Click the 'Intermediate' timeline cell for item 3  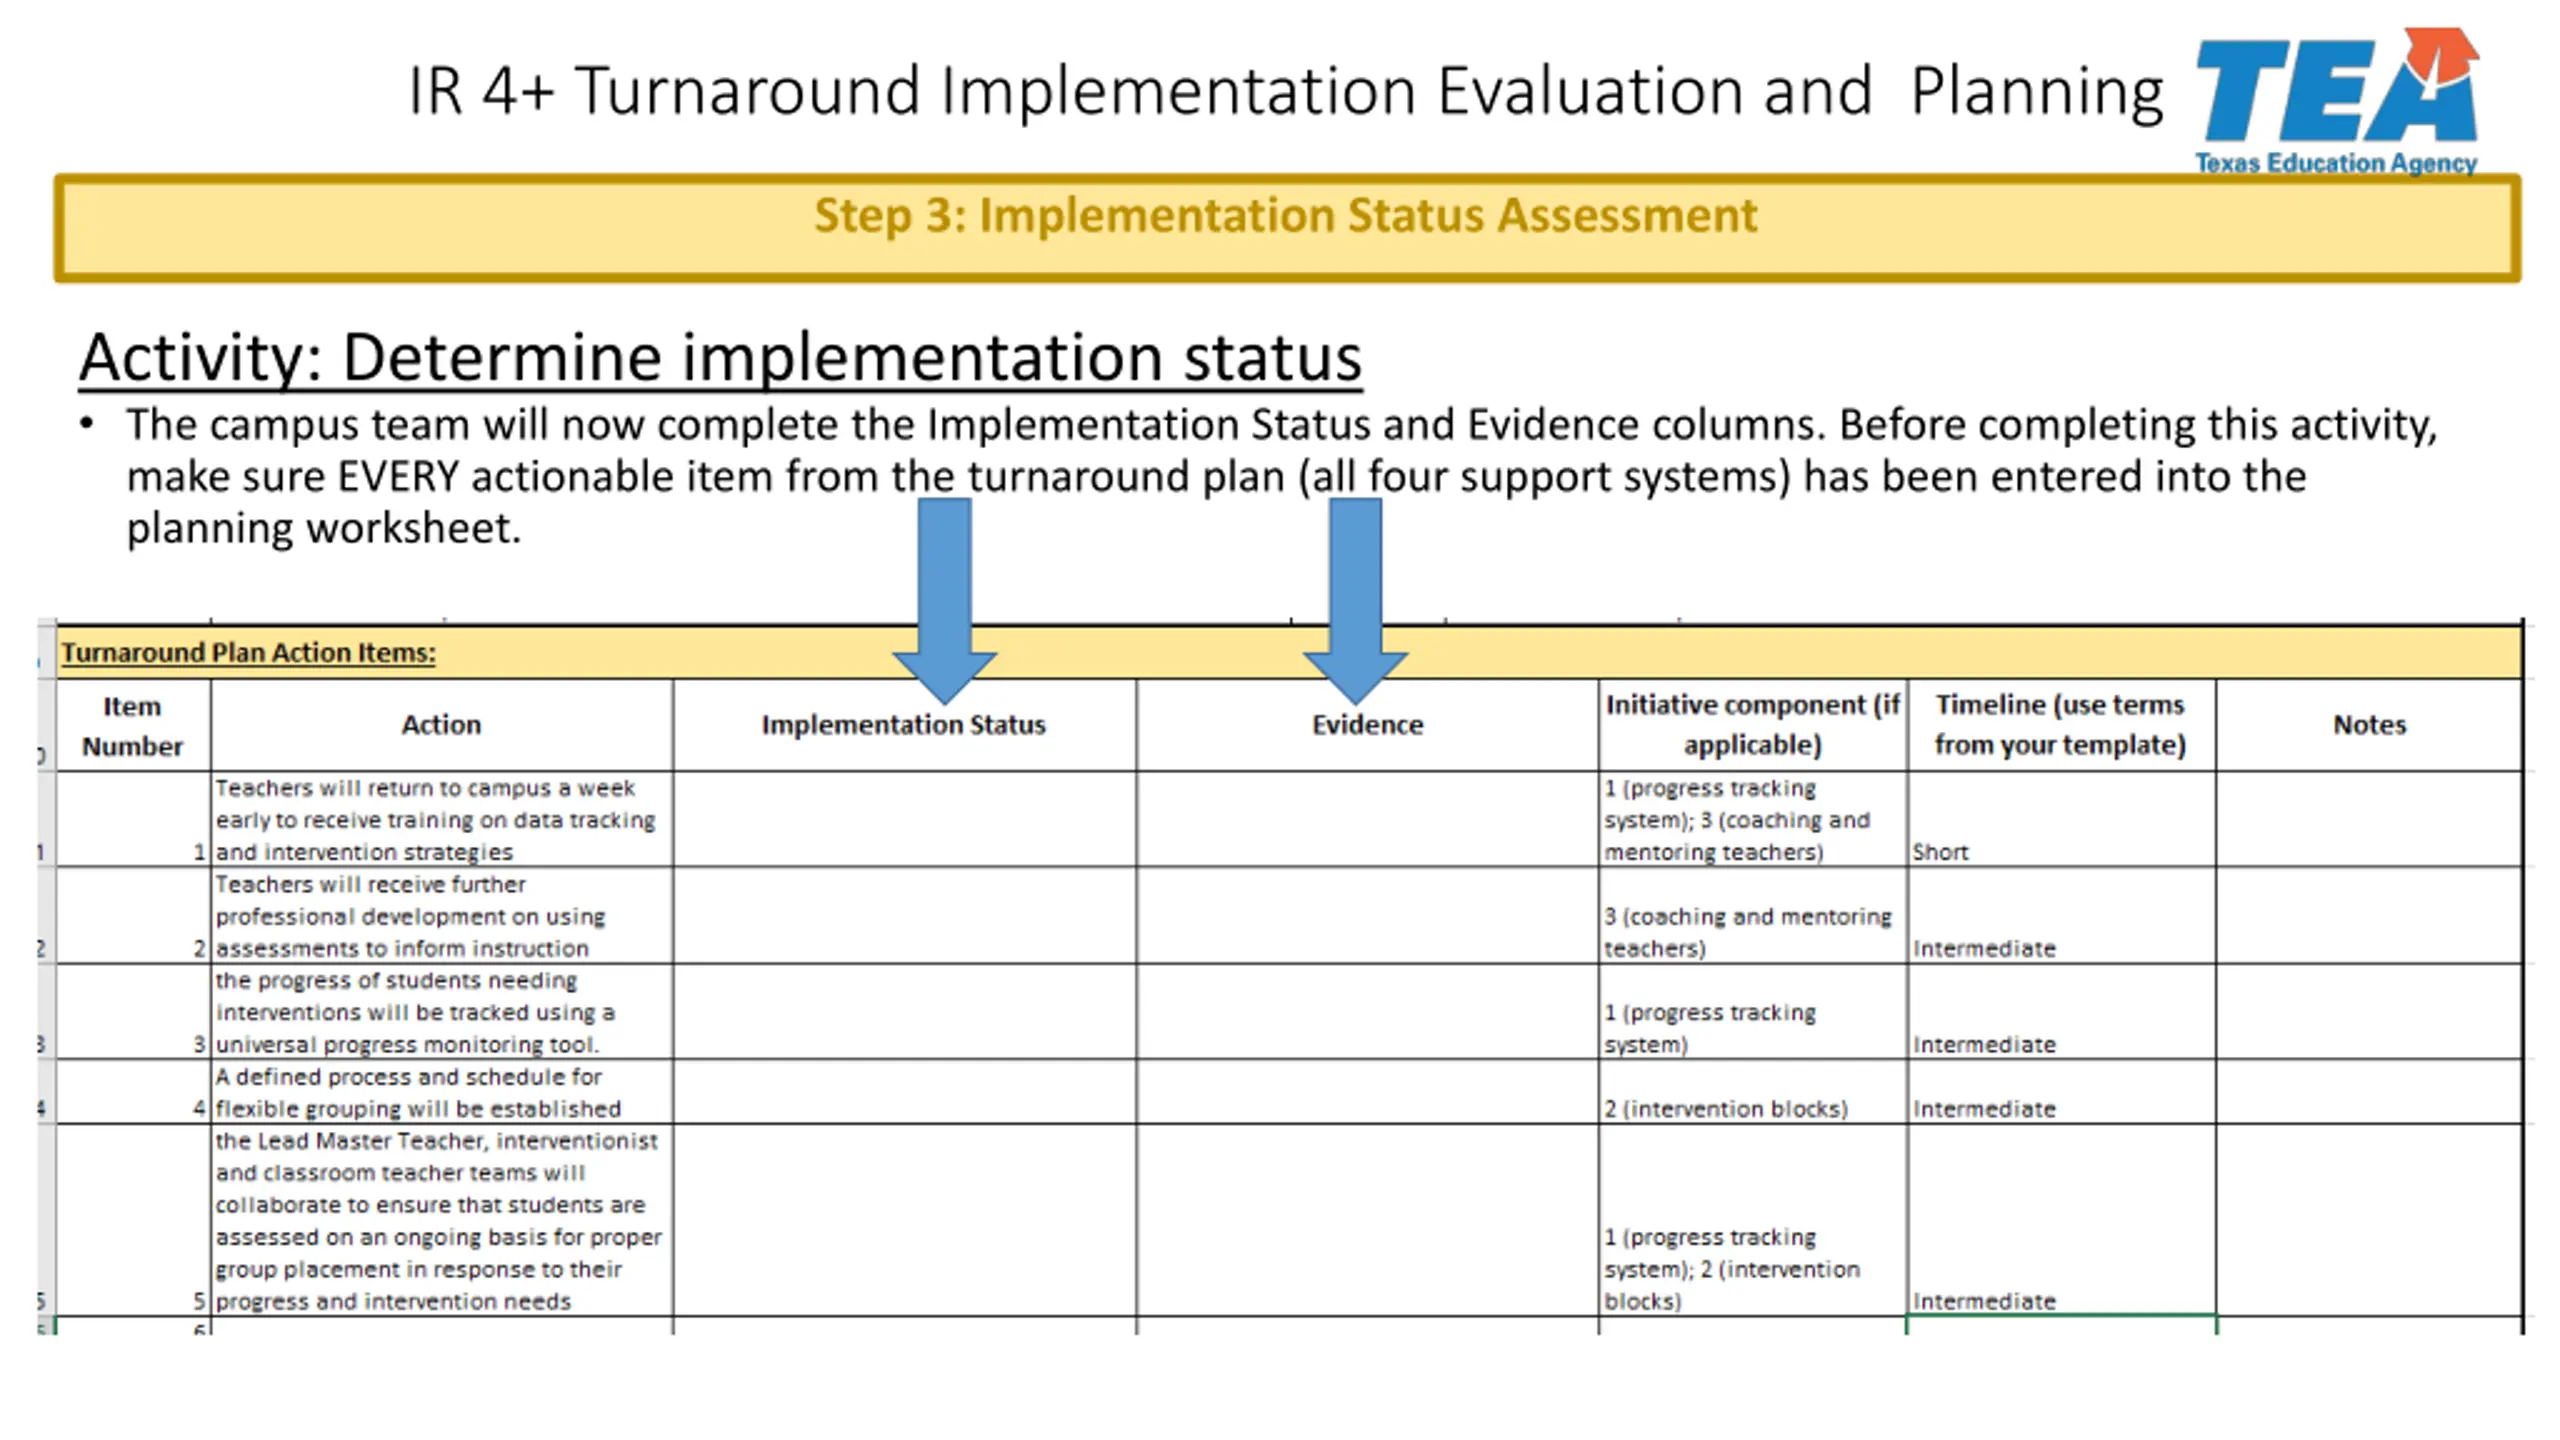click(2061, 1012)
